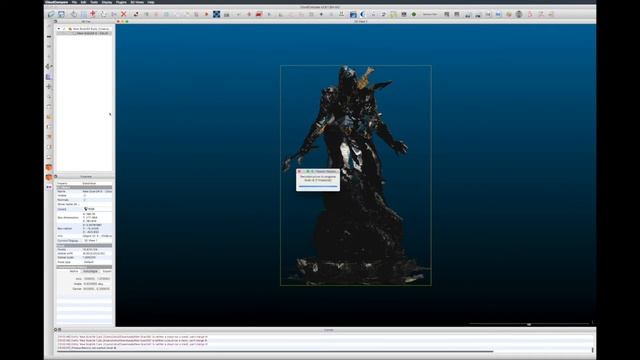Screen dimensions: 640x360
Task: Click the Open file toolbar icon
Action: (x=51, y=14)
